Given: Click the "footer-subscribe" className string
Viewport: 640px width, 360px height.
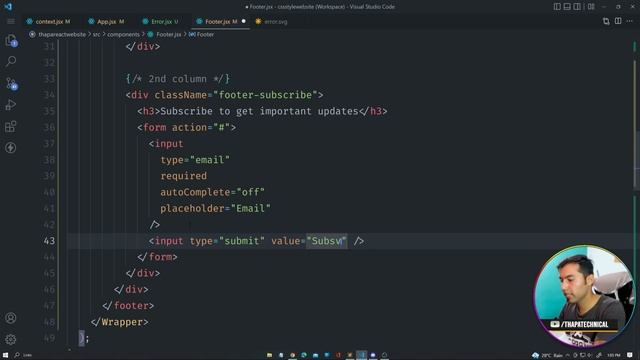Looking at the screenshot, I should pyautogui.click(x=265, y=95).
